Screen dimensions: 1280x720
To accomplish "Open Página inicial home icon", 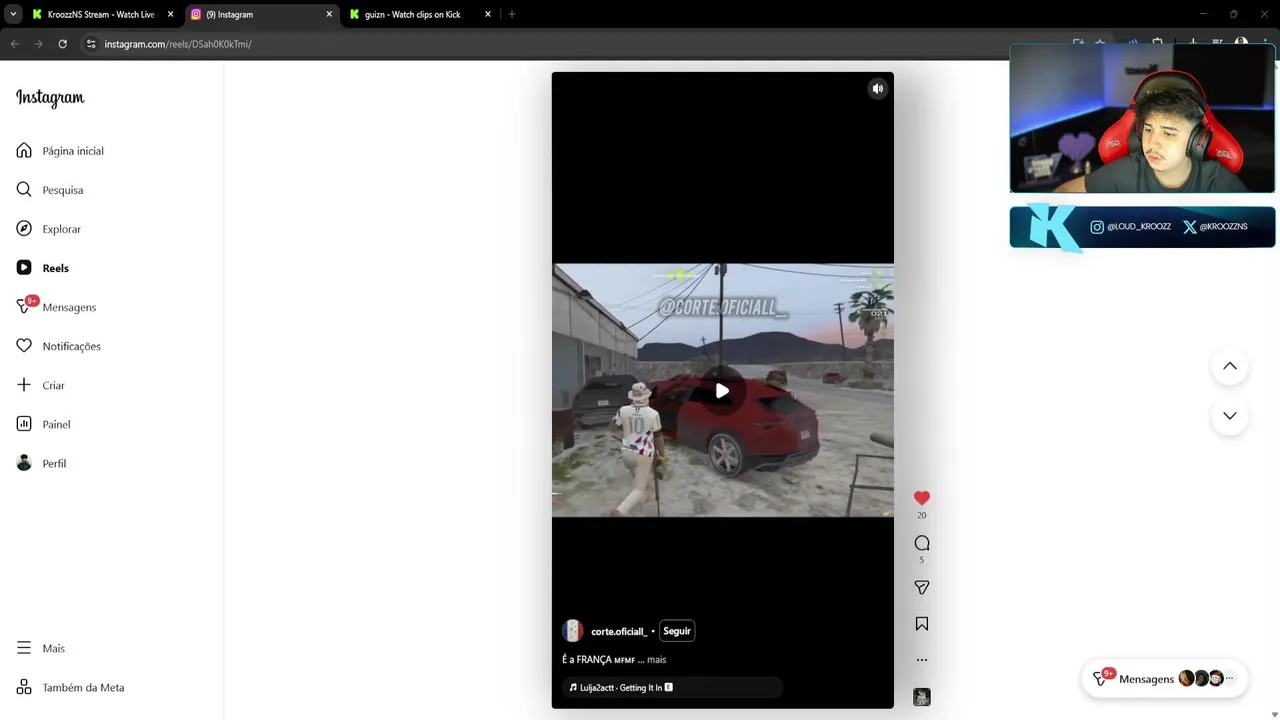I will [x=24, y=151].
